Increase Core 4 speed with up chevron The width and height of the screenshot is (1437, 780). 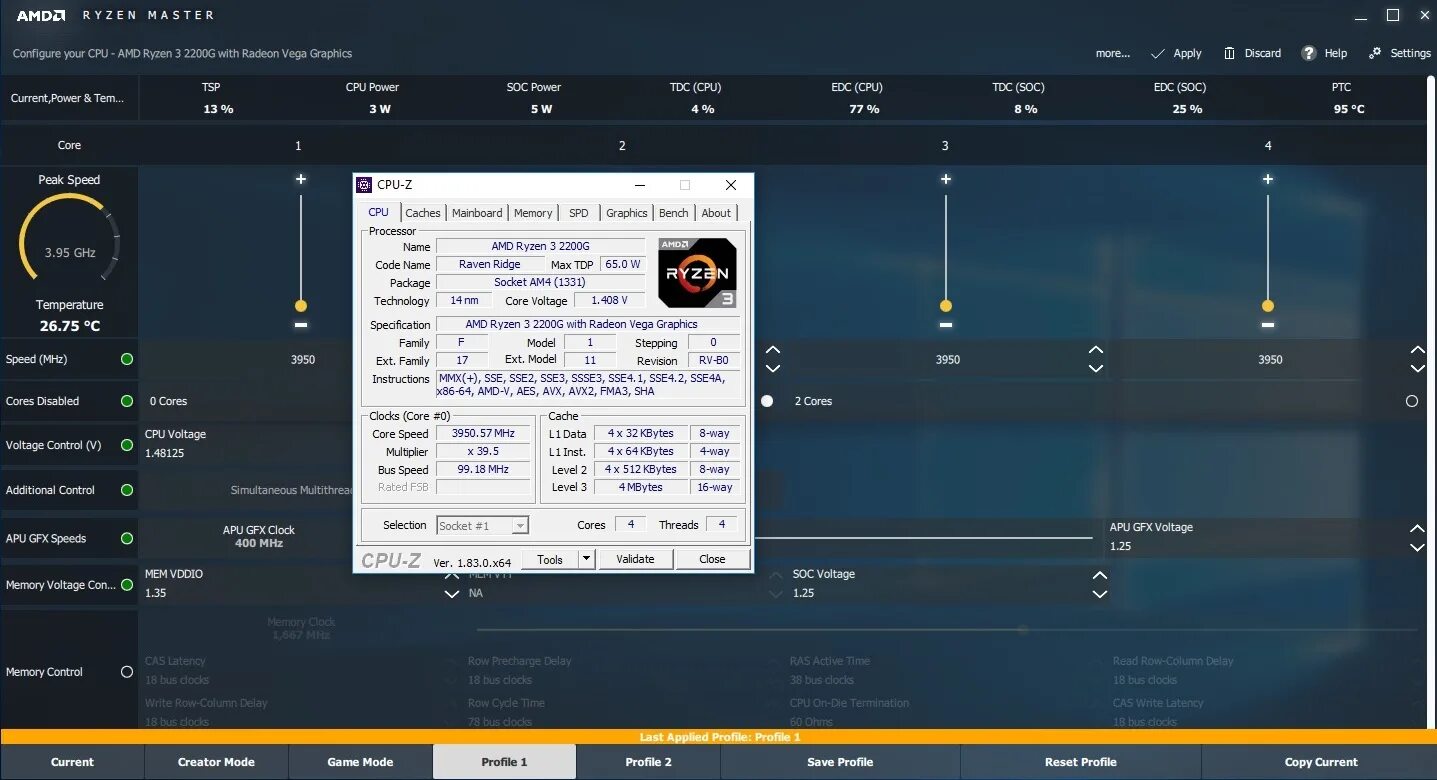point(1418,351)
